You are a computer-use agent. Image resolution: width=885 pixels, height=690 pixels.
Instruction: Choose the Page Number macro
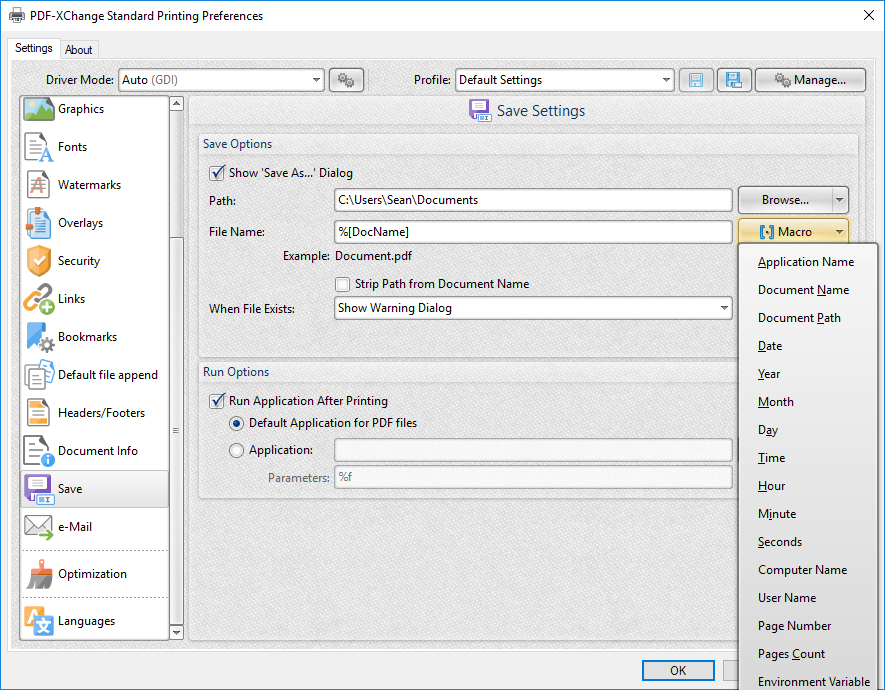(x=808, y=626)
